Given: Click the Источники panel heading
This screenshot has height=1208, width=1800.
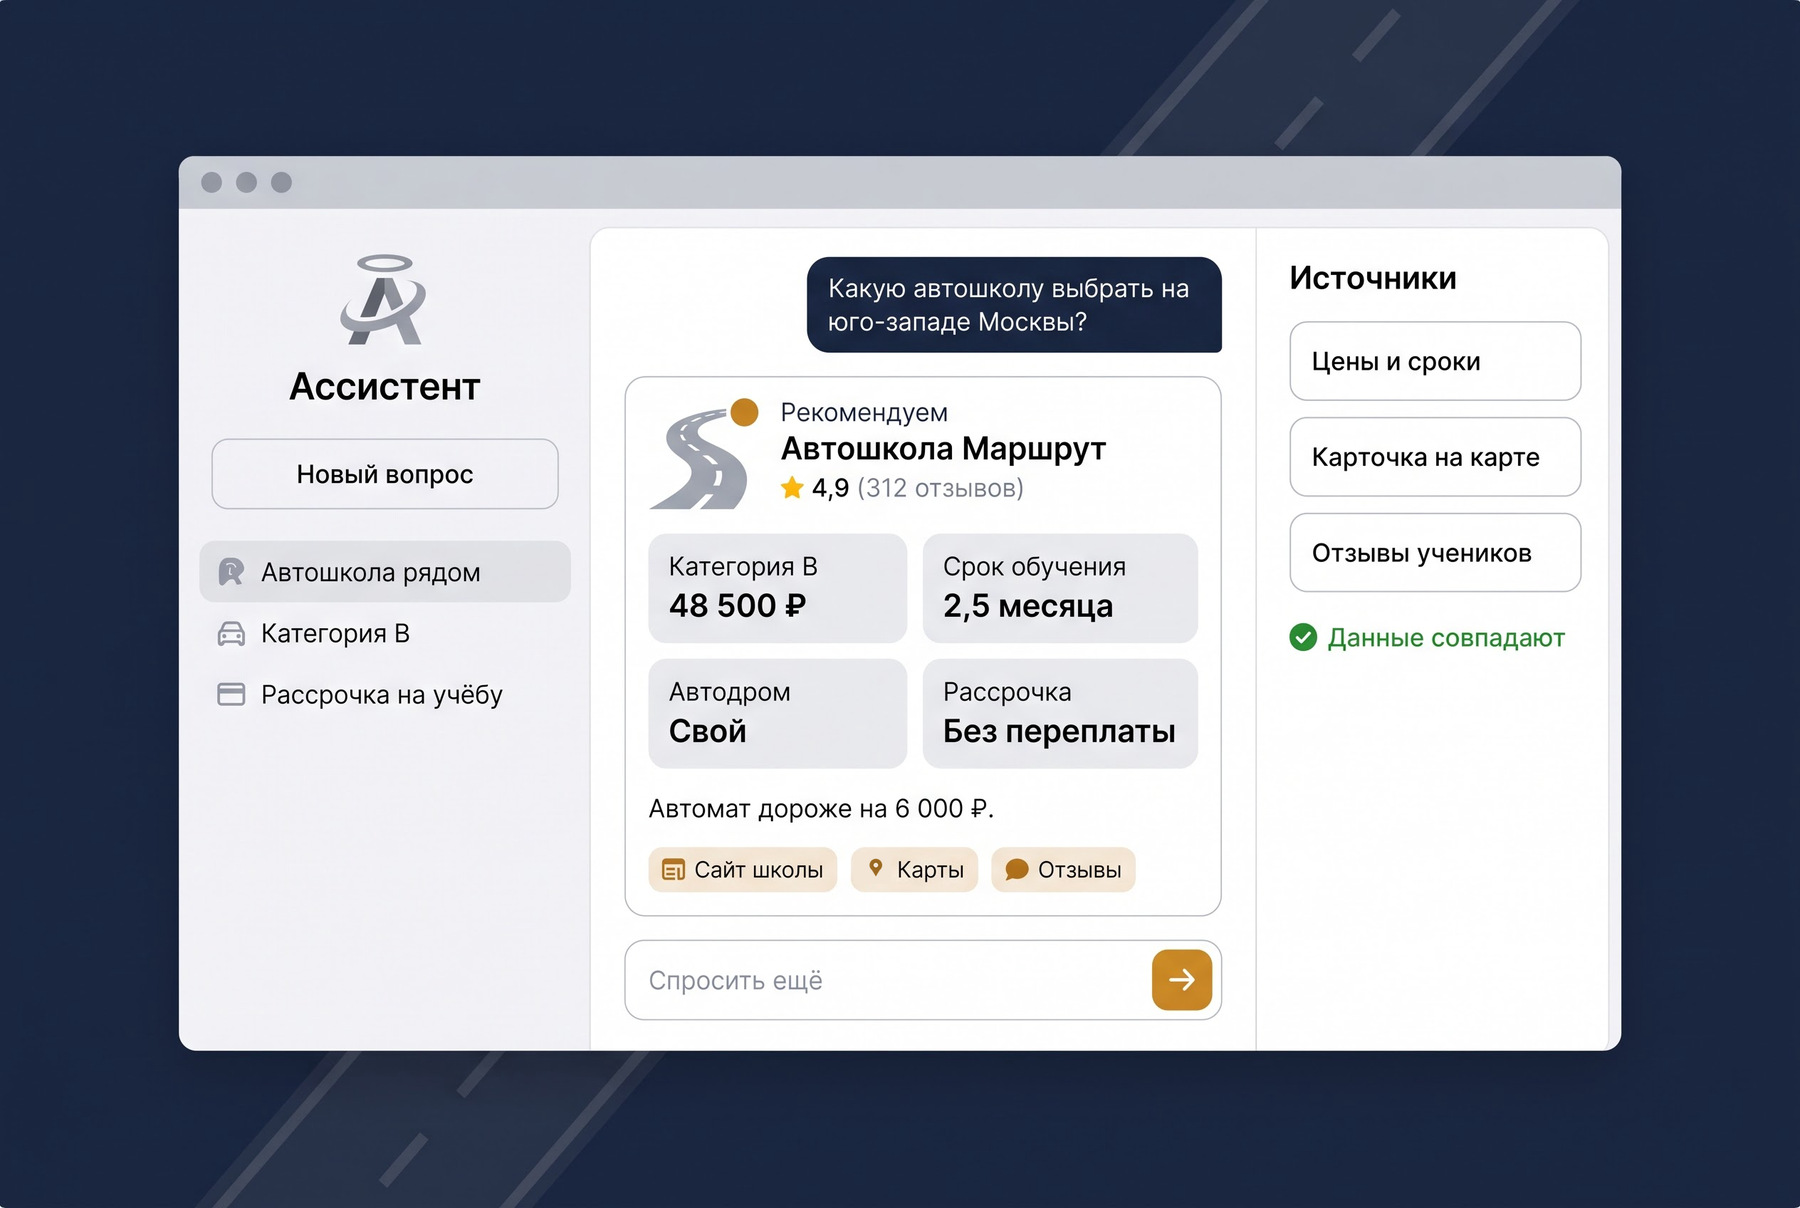Looking at the screenshot, I should pyautogui.click(x=1373, y=277).
